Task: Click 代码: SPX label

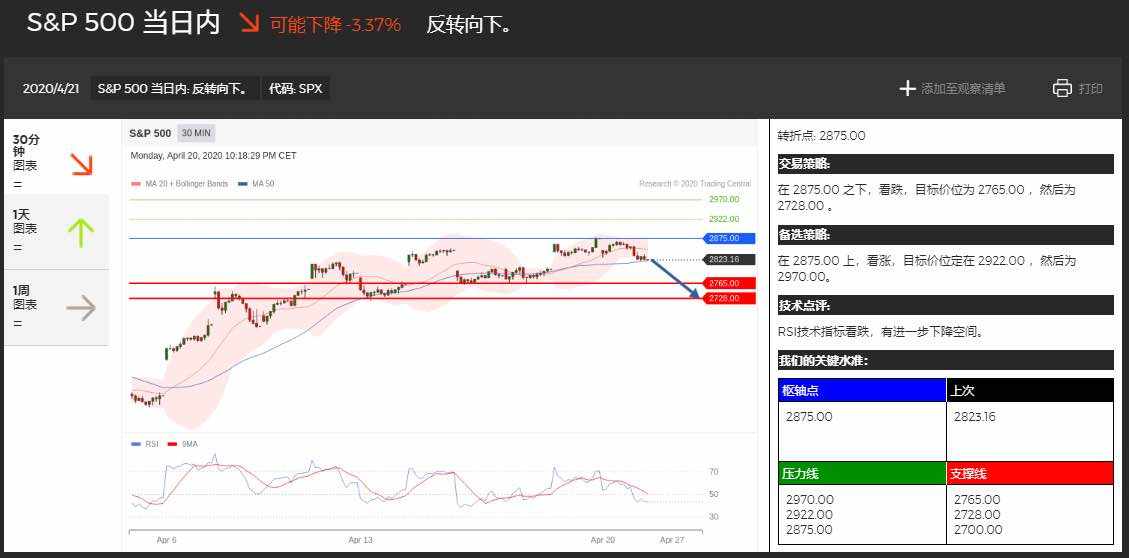Action: (295, 89)
